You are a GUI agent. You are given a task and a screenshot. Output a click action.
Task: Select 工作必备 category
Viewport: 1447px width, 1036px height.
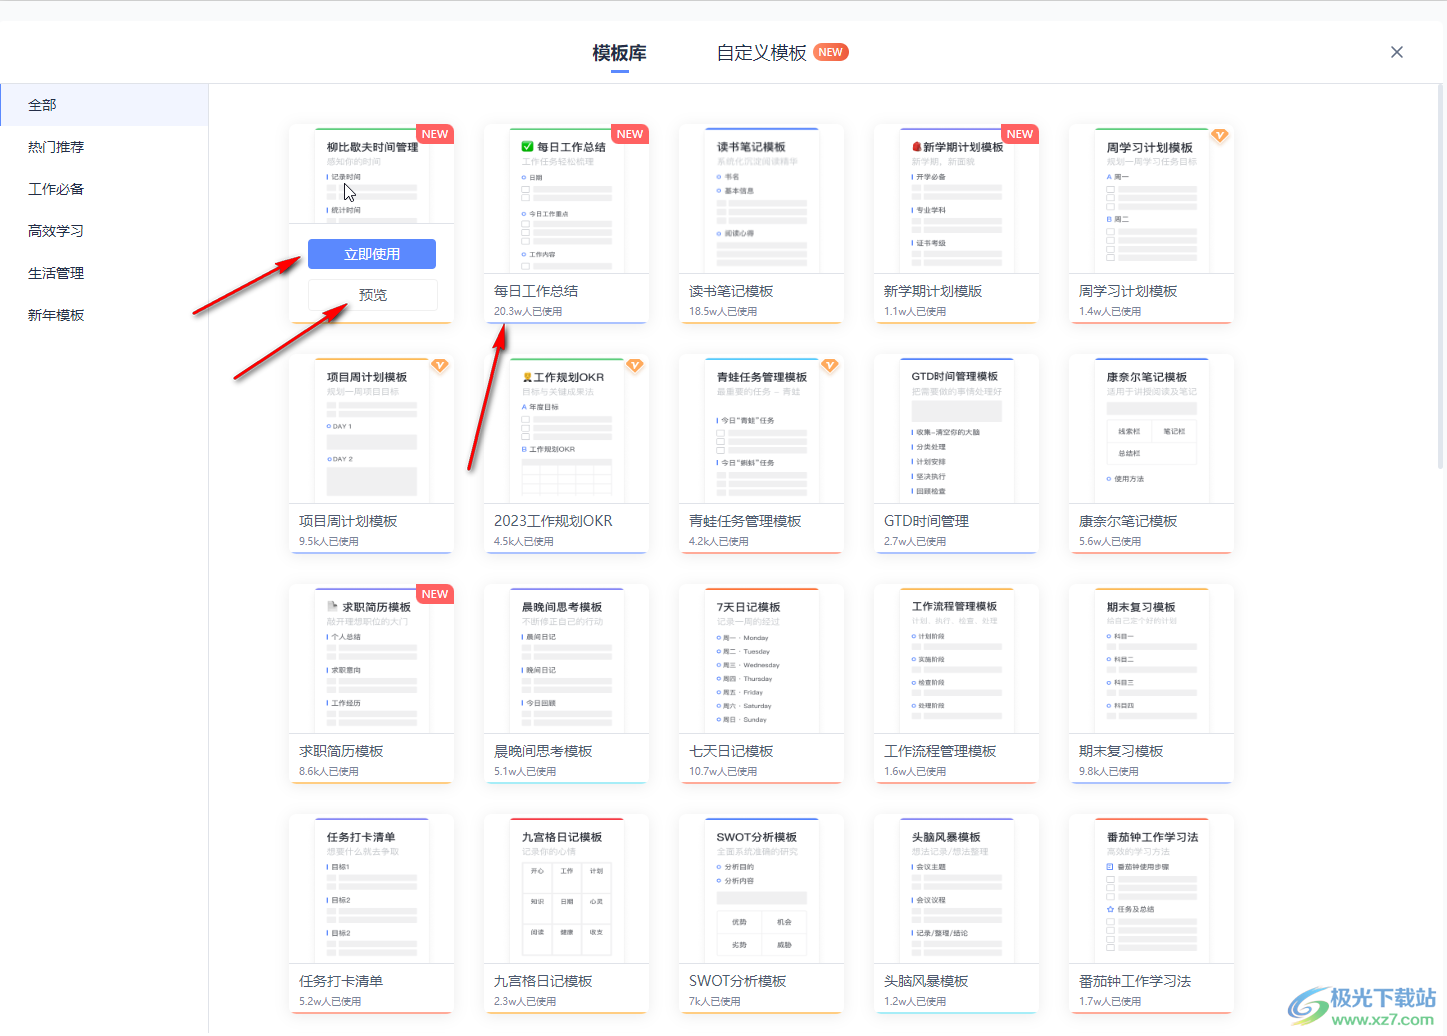[104, 189]
